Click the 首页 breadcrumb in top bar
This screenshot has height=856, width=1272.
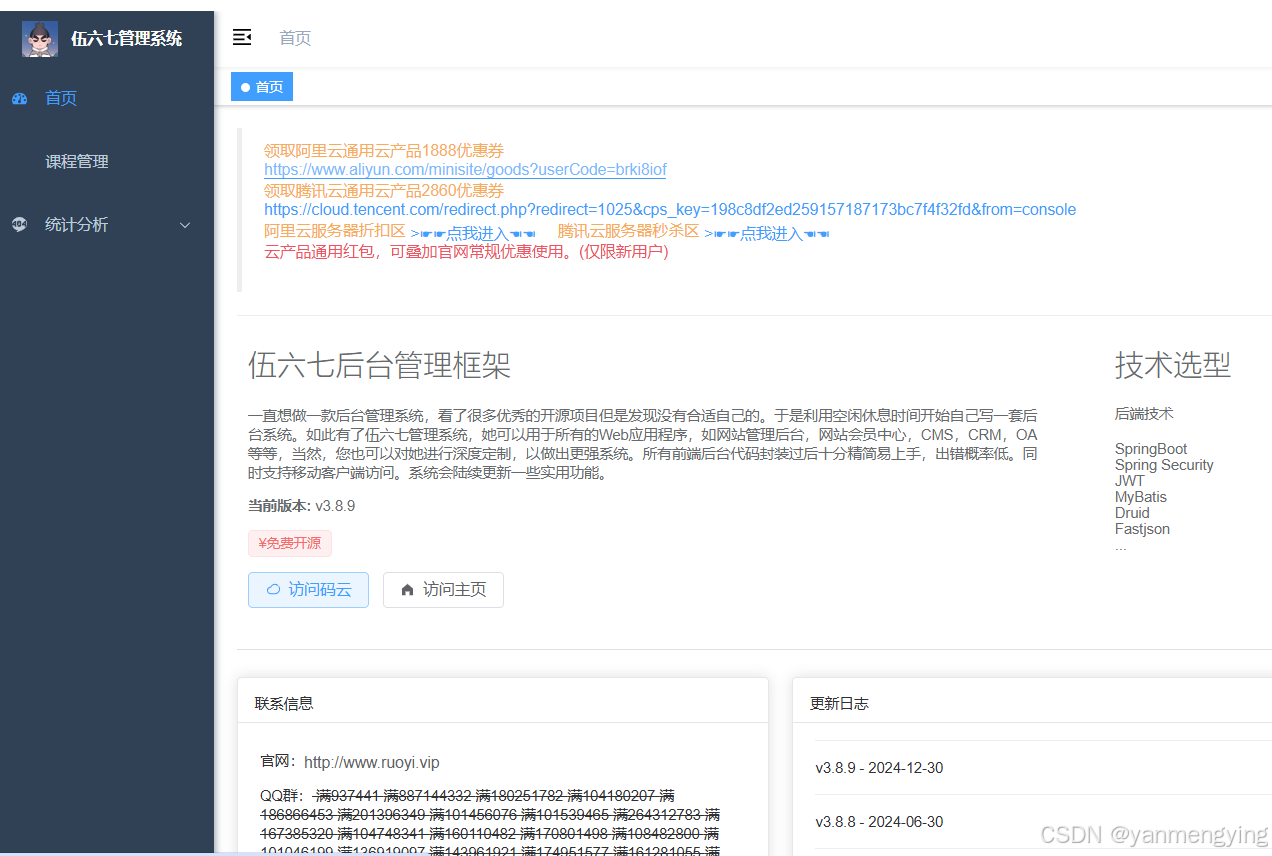coord(295,38)
